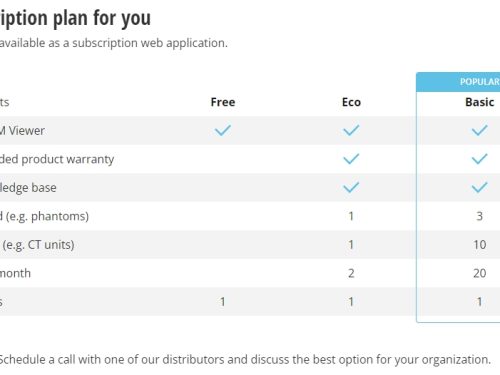Image resolution: width=500 pixels, height=375 pixels.
Task: Click Basic knowledge base checkmark icon
Action: (x=479, y=187)
